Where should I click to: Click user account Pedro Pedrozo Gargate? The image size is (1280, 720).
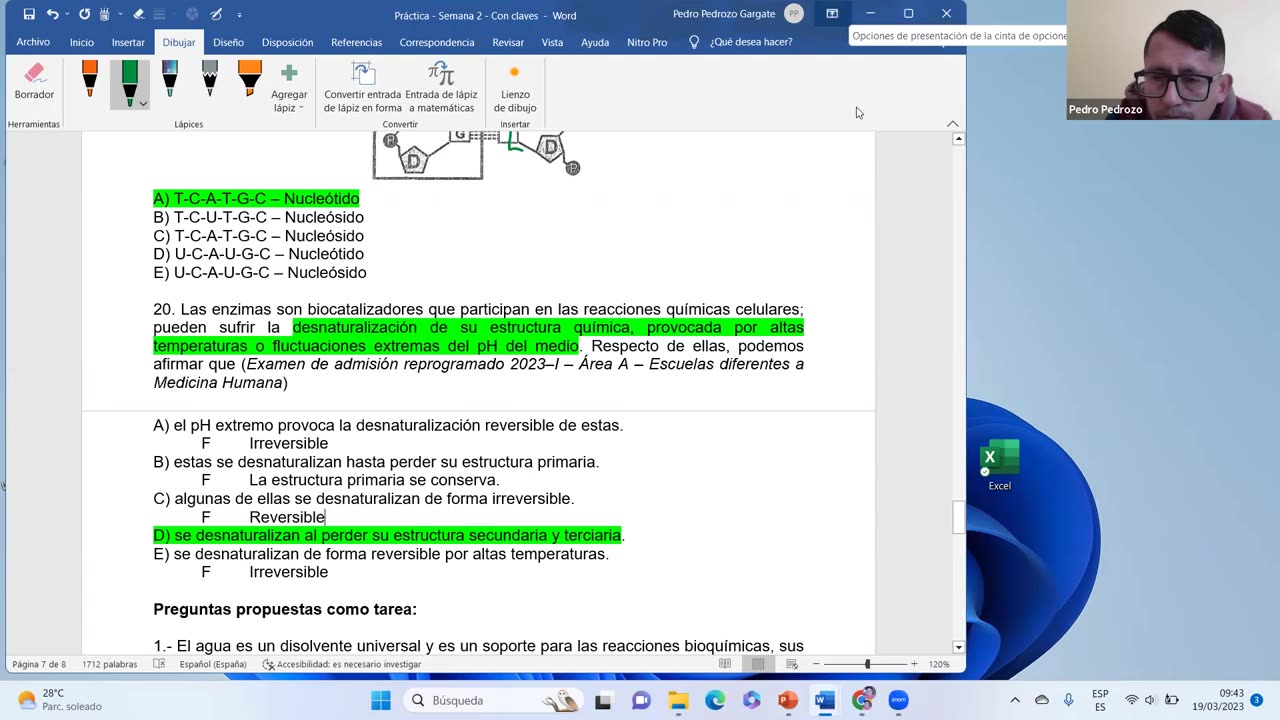pos(737,14)
